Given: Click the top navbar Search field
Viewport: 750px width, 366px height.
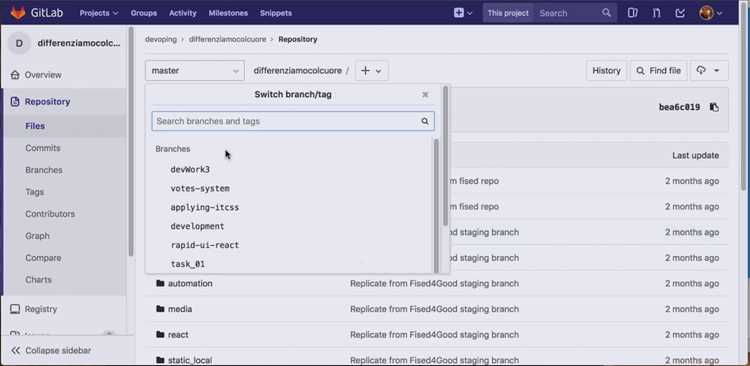Looking at the screenshot, I should click(575, 13).
